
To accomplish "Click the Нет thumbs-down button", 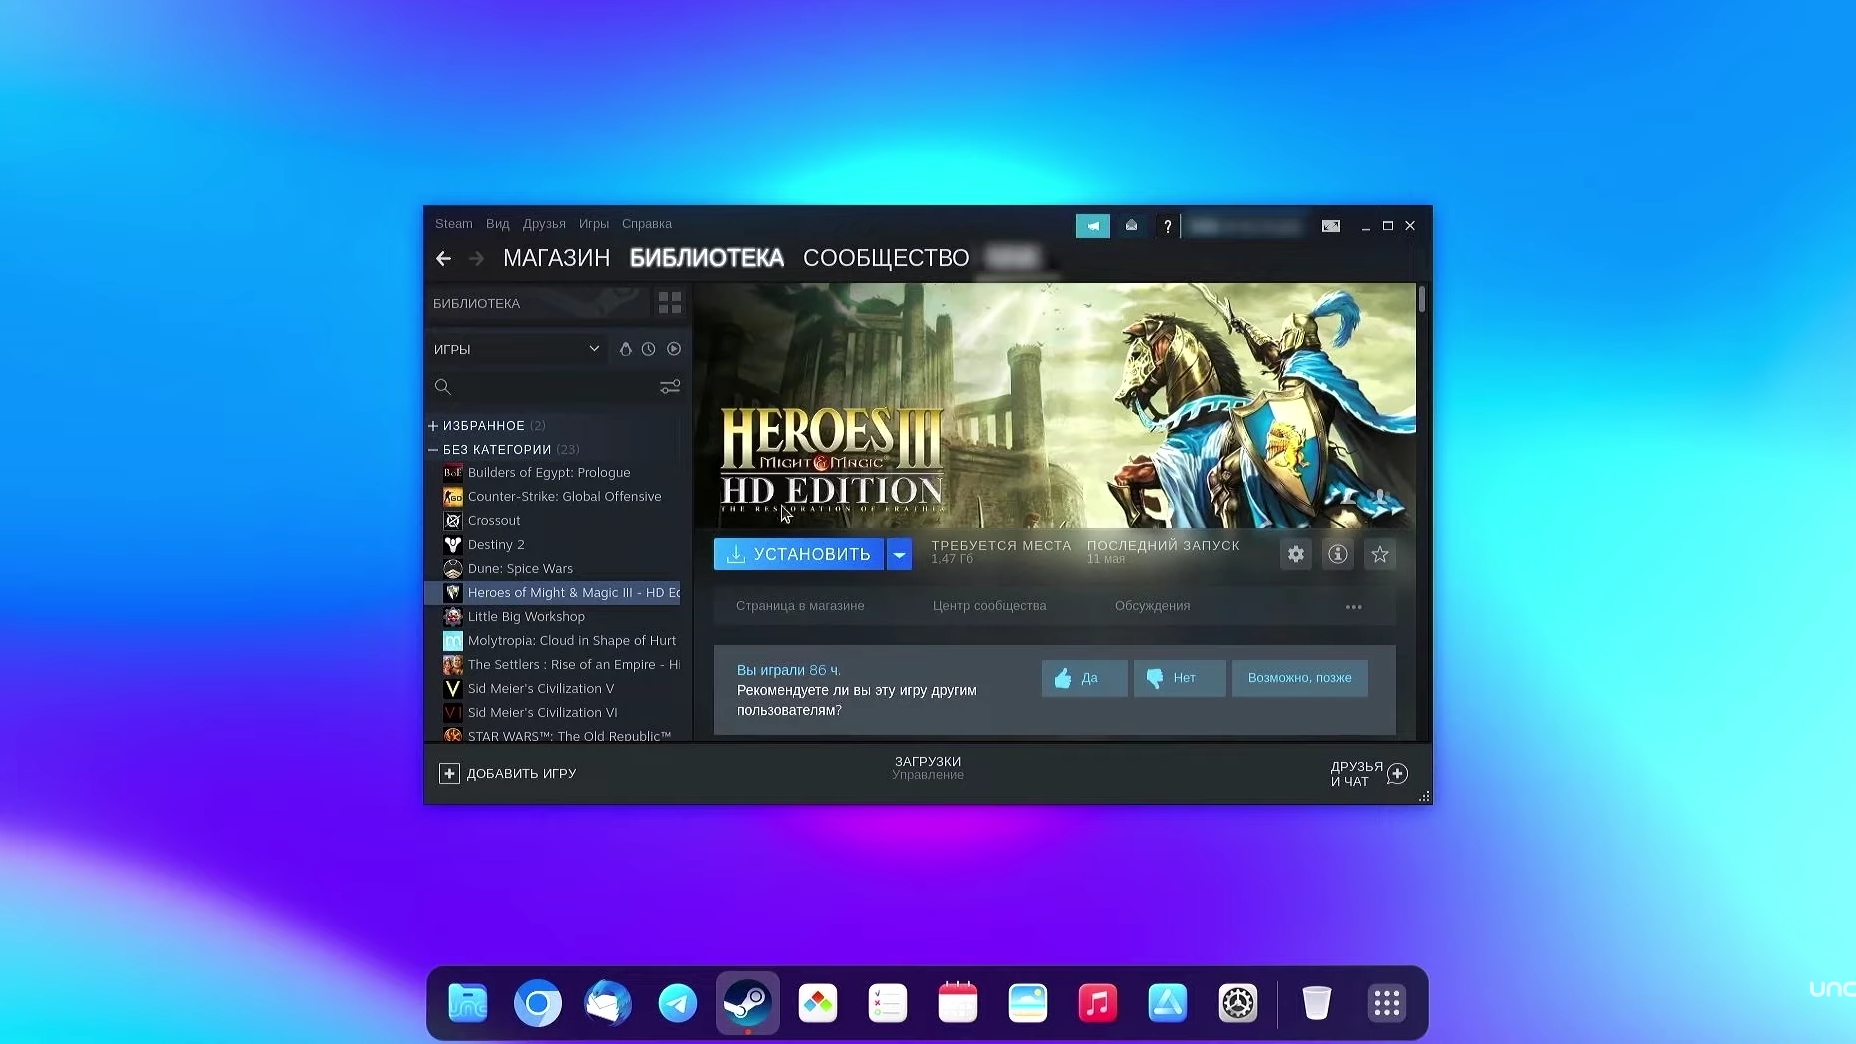I will (1180, 678).
